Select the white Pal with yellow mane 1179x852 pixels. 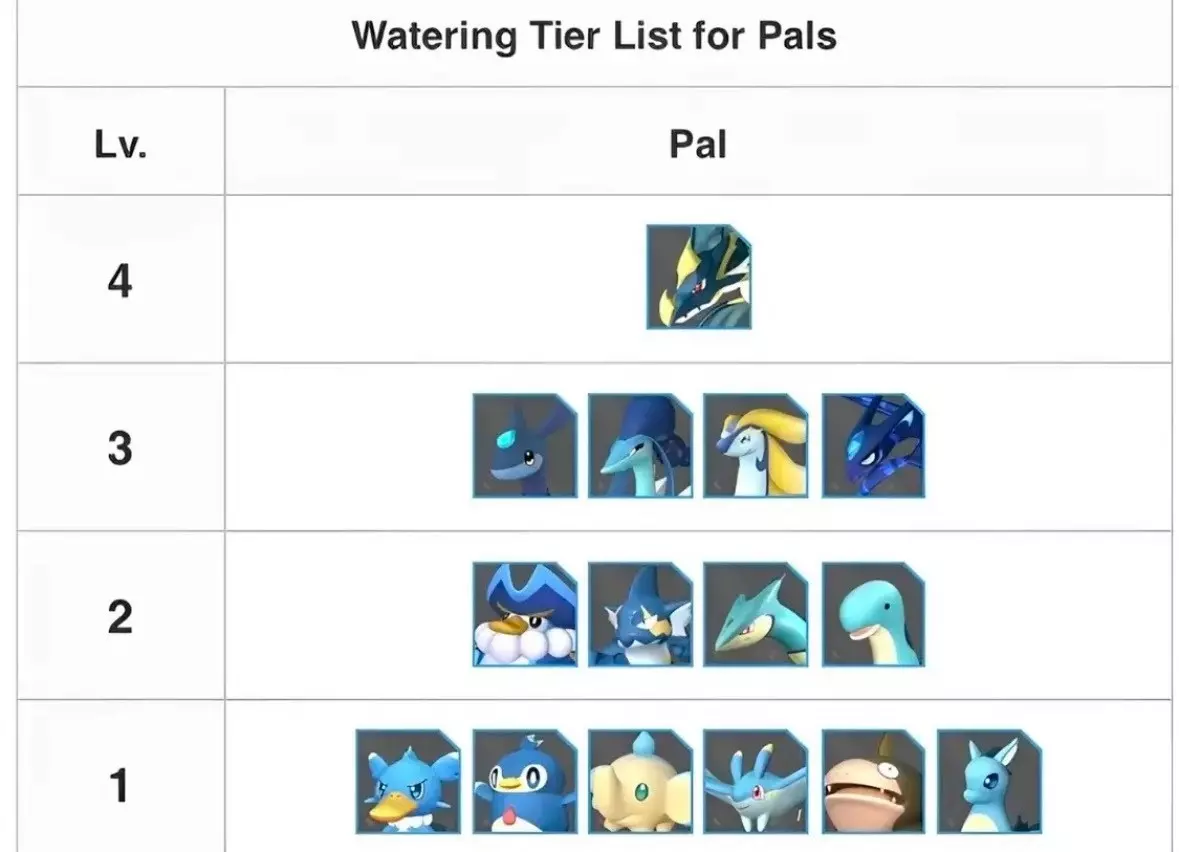756,445
